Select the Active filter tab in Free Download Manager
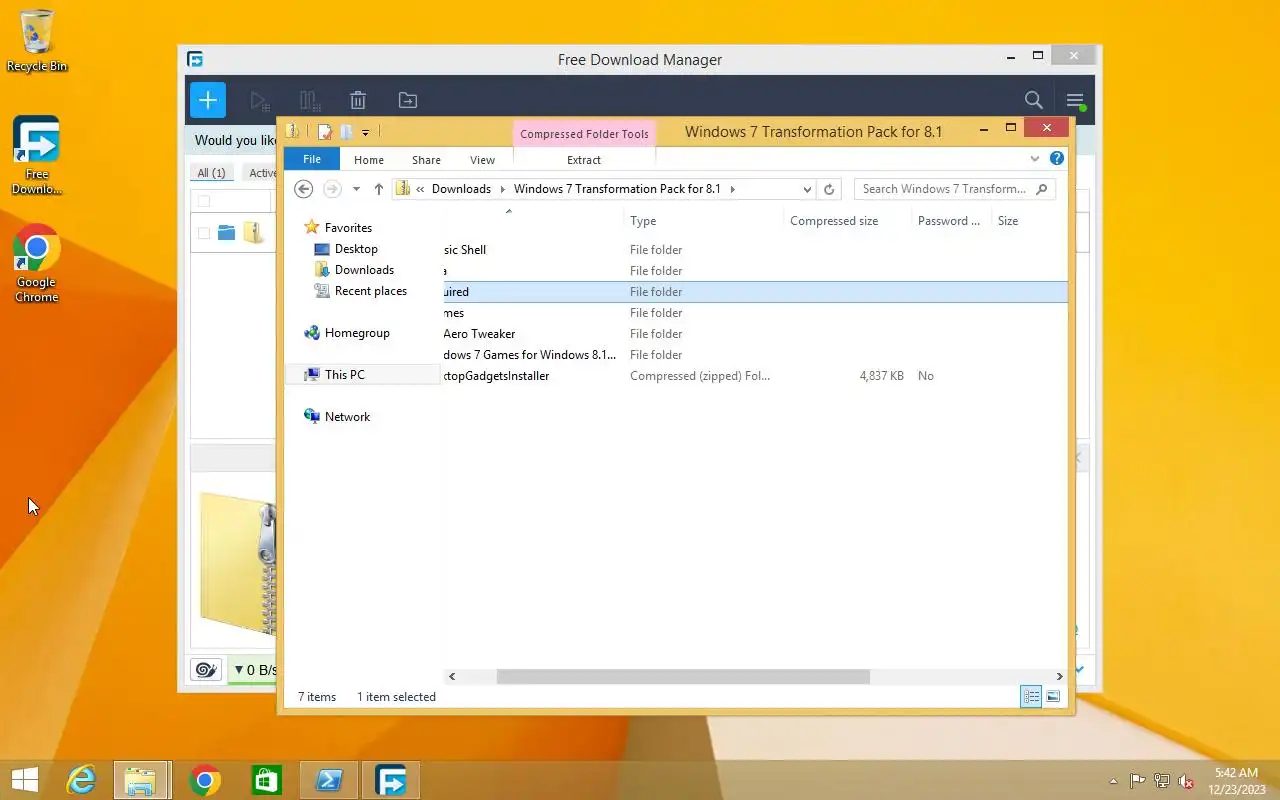 (x=262, y=173)
